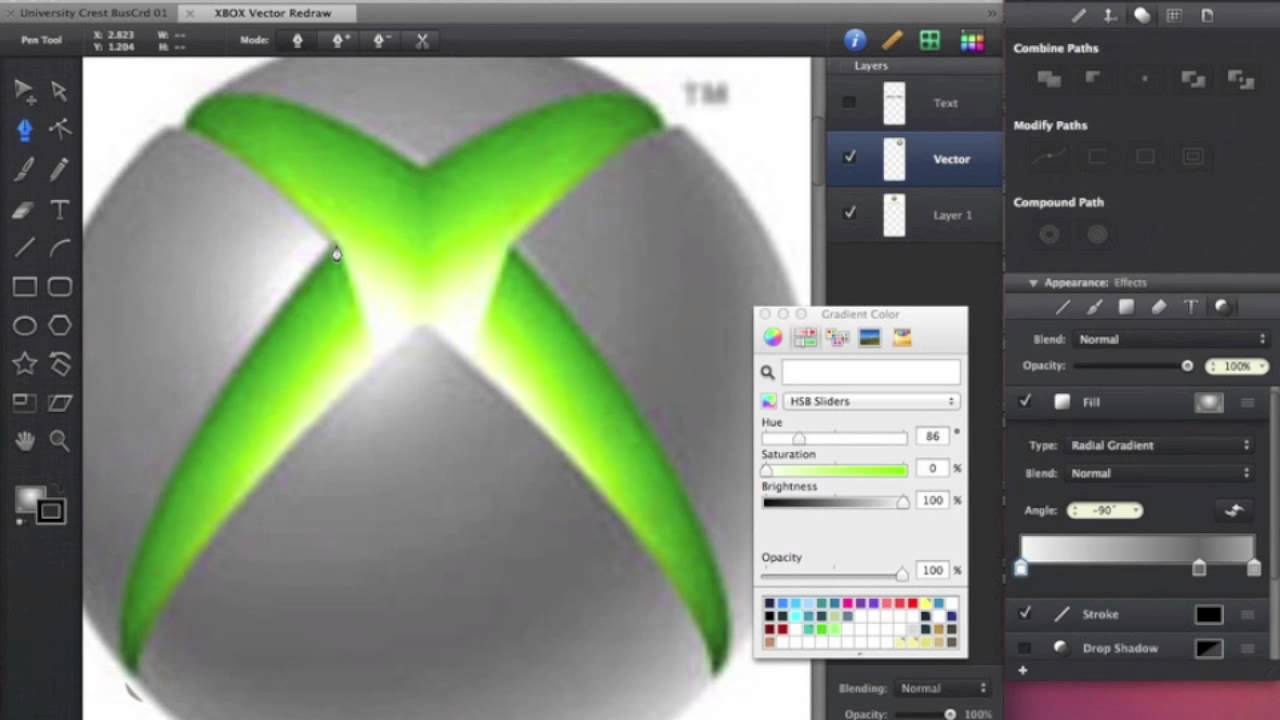Show the Text layer
Image resolution: width=1280 pixels, height=720 pixels.
[x=849, y=102]
